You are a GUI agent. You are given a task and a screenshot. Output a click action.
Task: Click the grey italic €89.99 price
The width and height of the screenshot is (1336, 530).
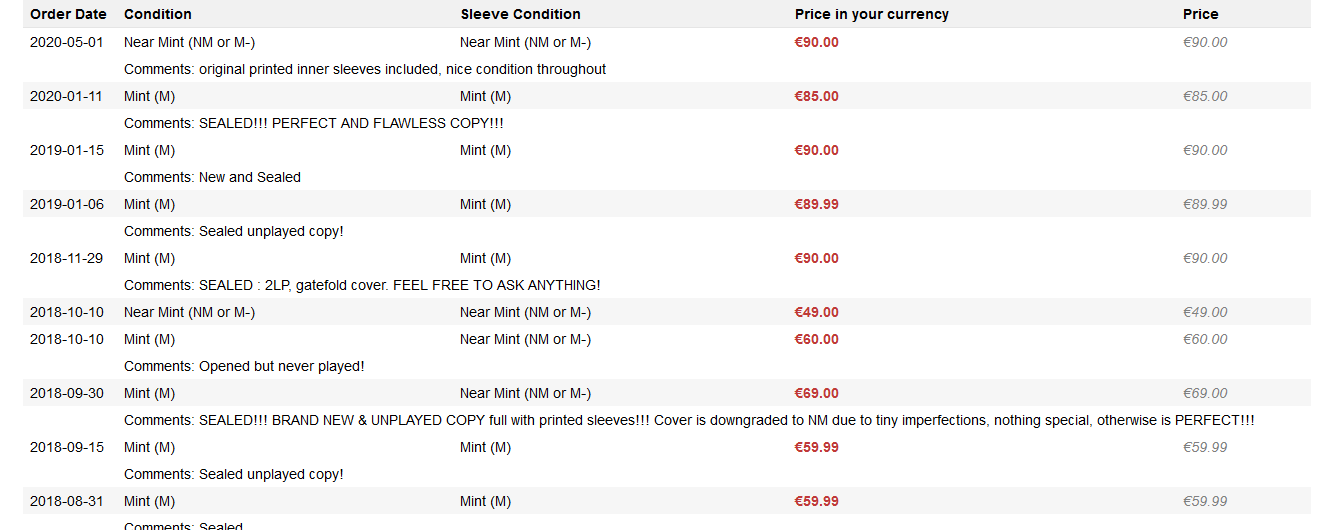pos(1205,204)
